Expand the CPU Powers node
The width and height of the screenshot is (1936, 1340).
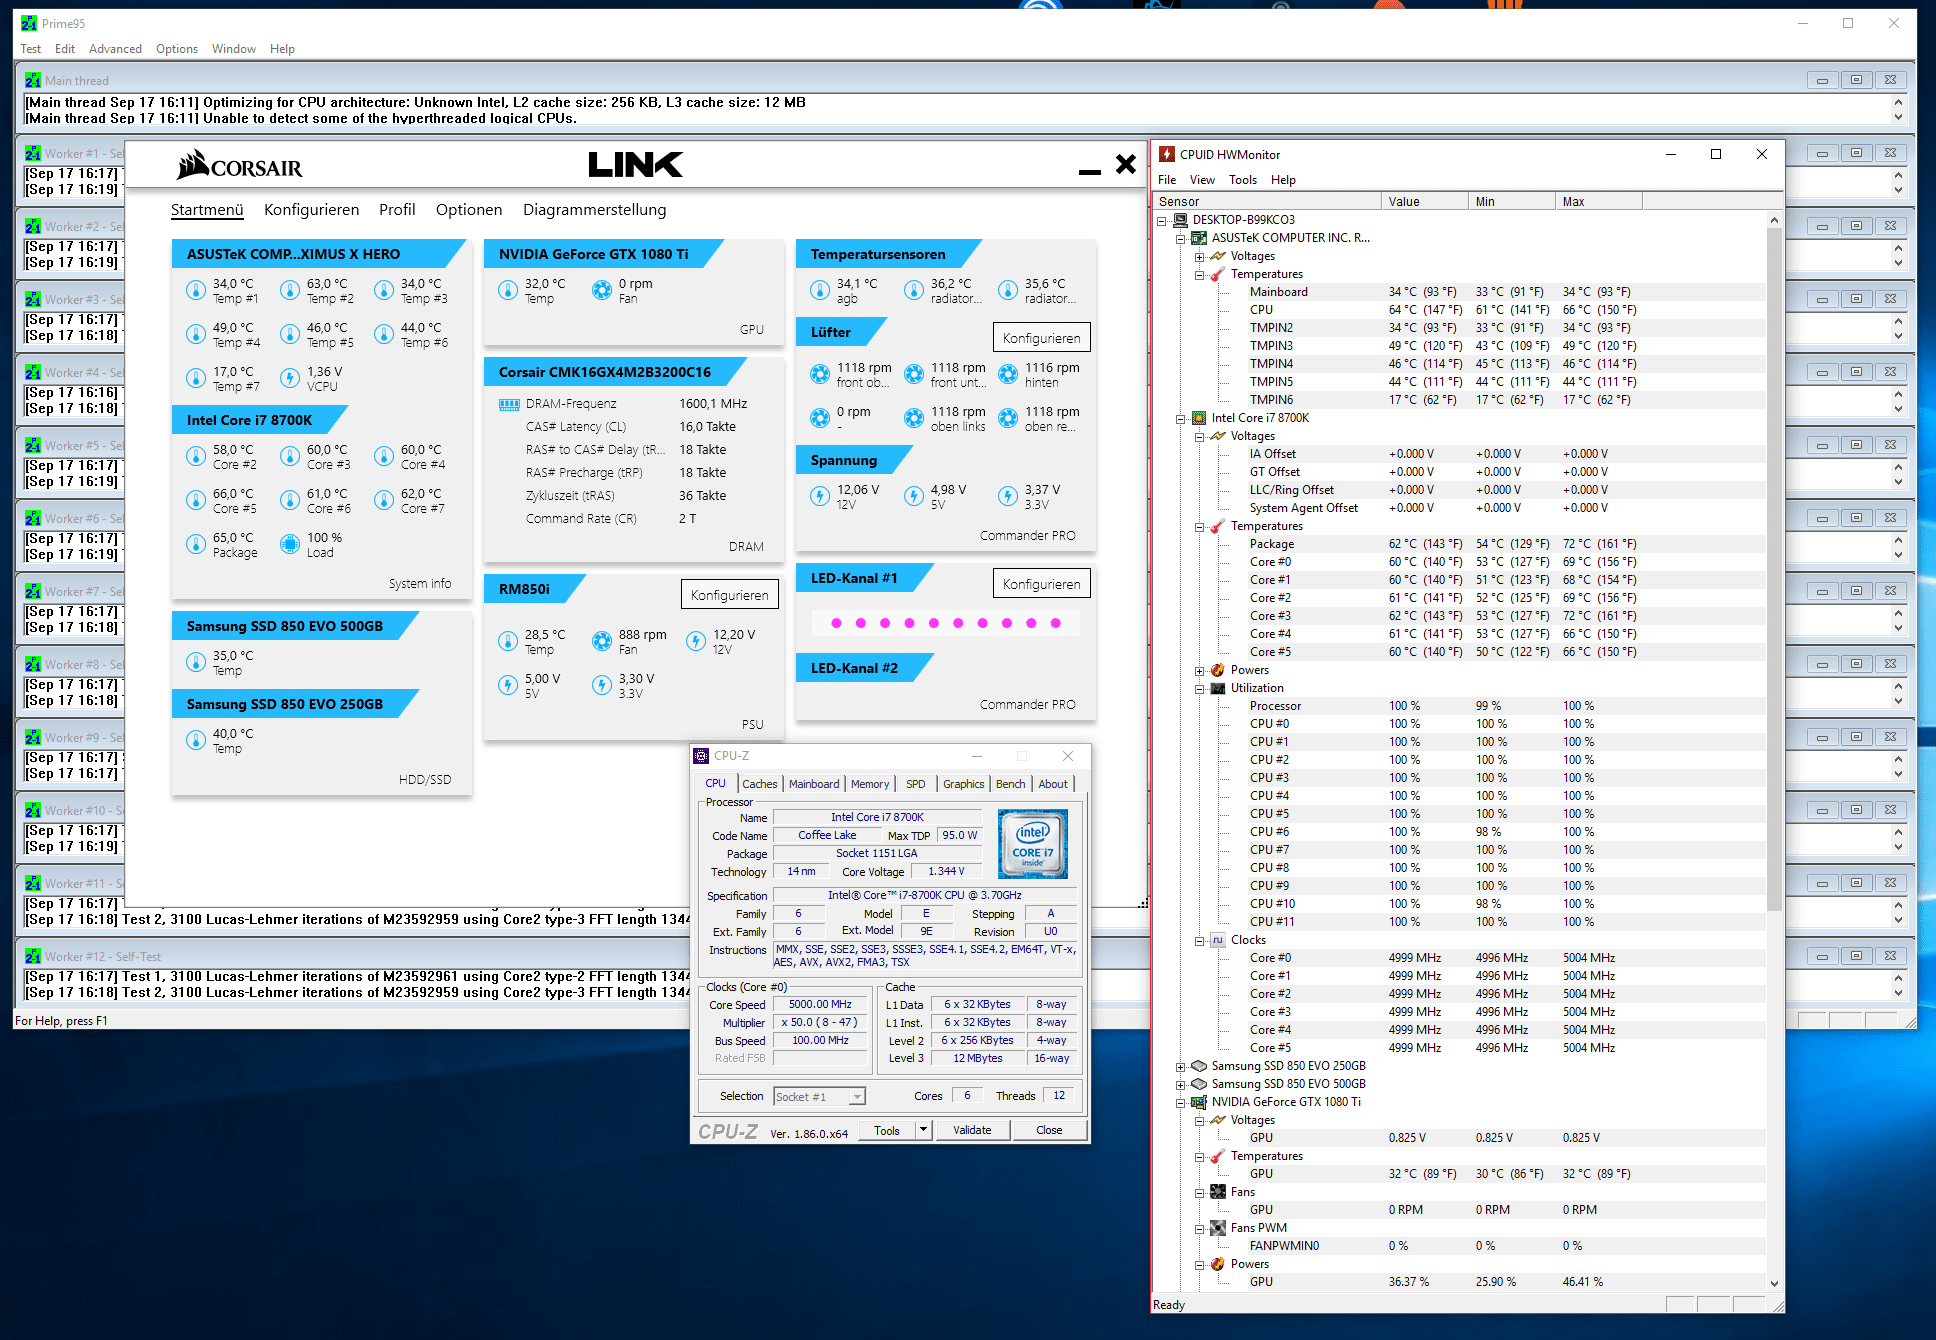[1199, 670]
